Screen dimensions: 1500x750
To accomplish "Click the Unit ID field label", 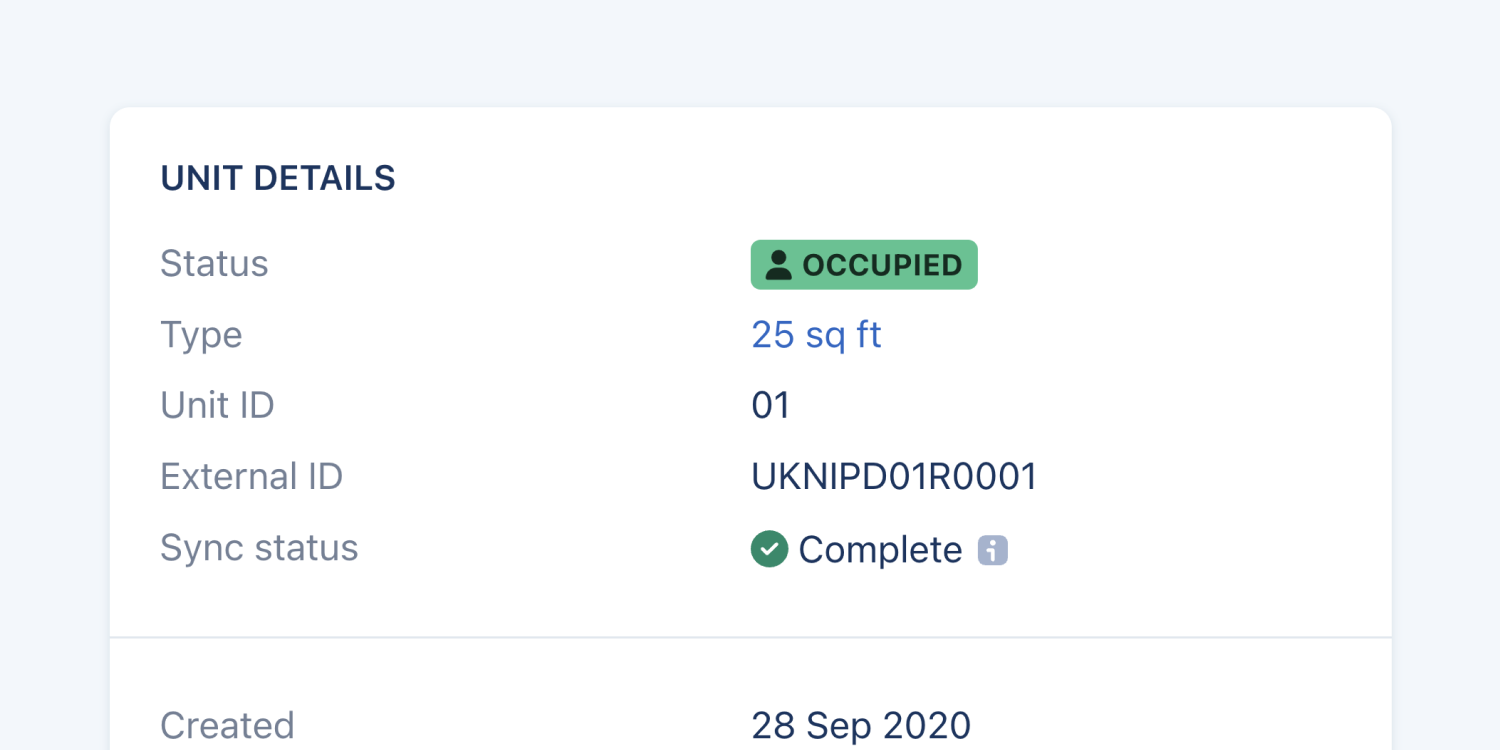I will [217, 406].
